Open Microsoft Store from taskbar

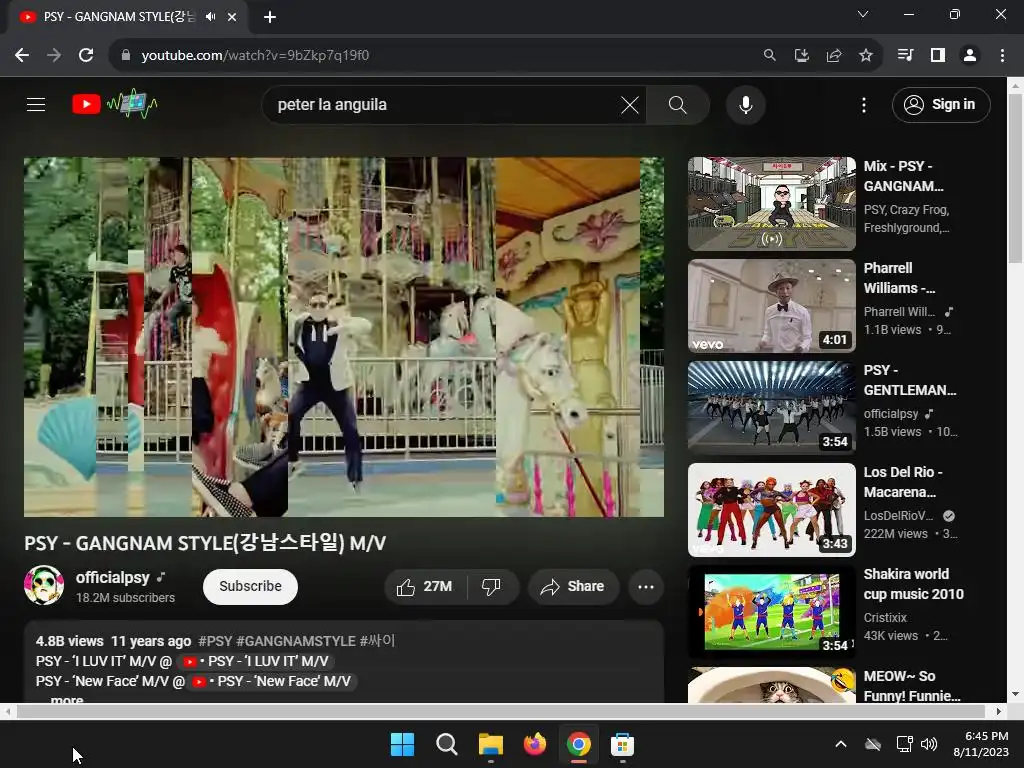(622, 744)
